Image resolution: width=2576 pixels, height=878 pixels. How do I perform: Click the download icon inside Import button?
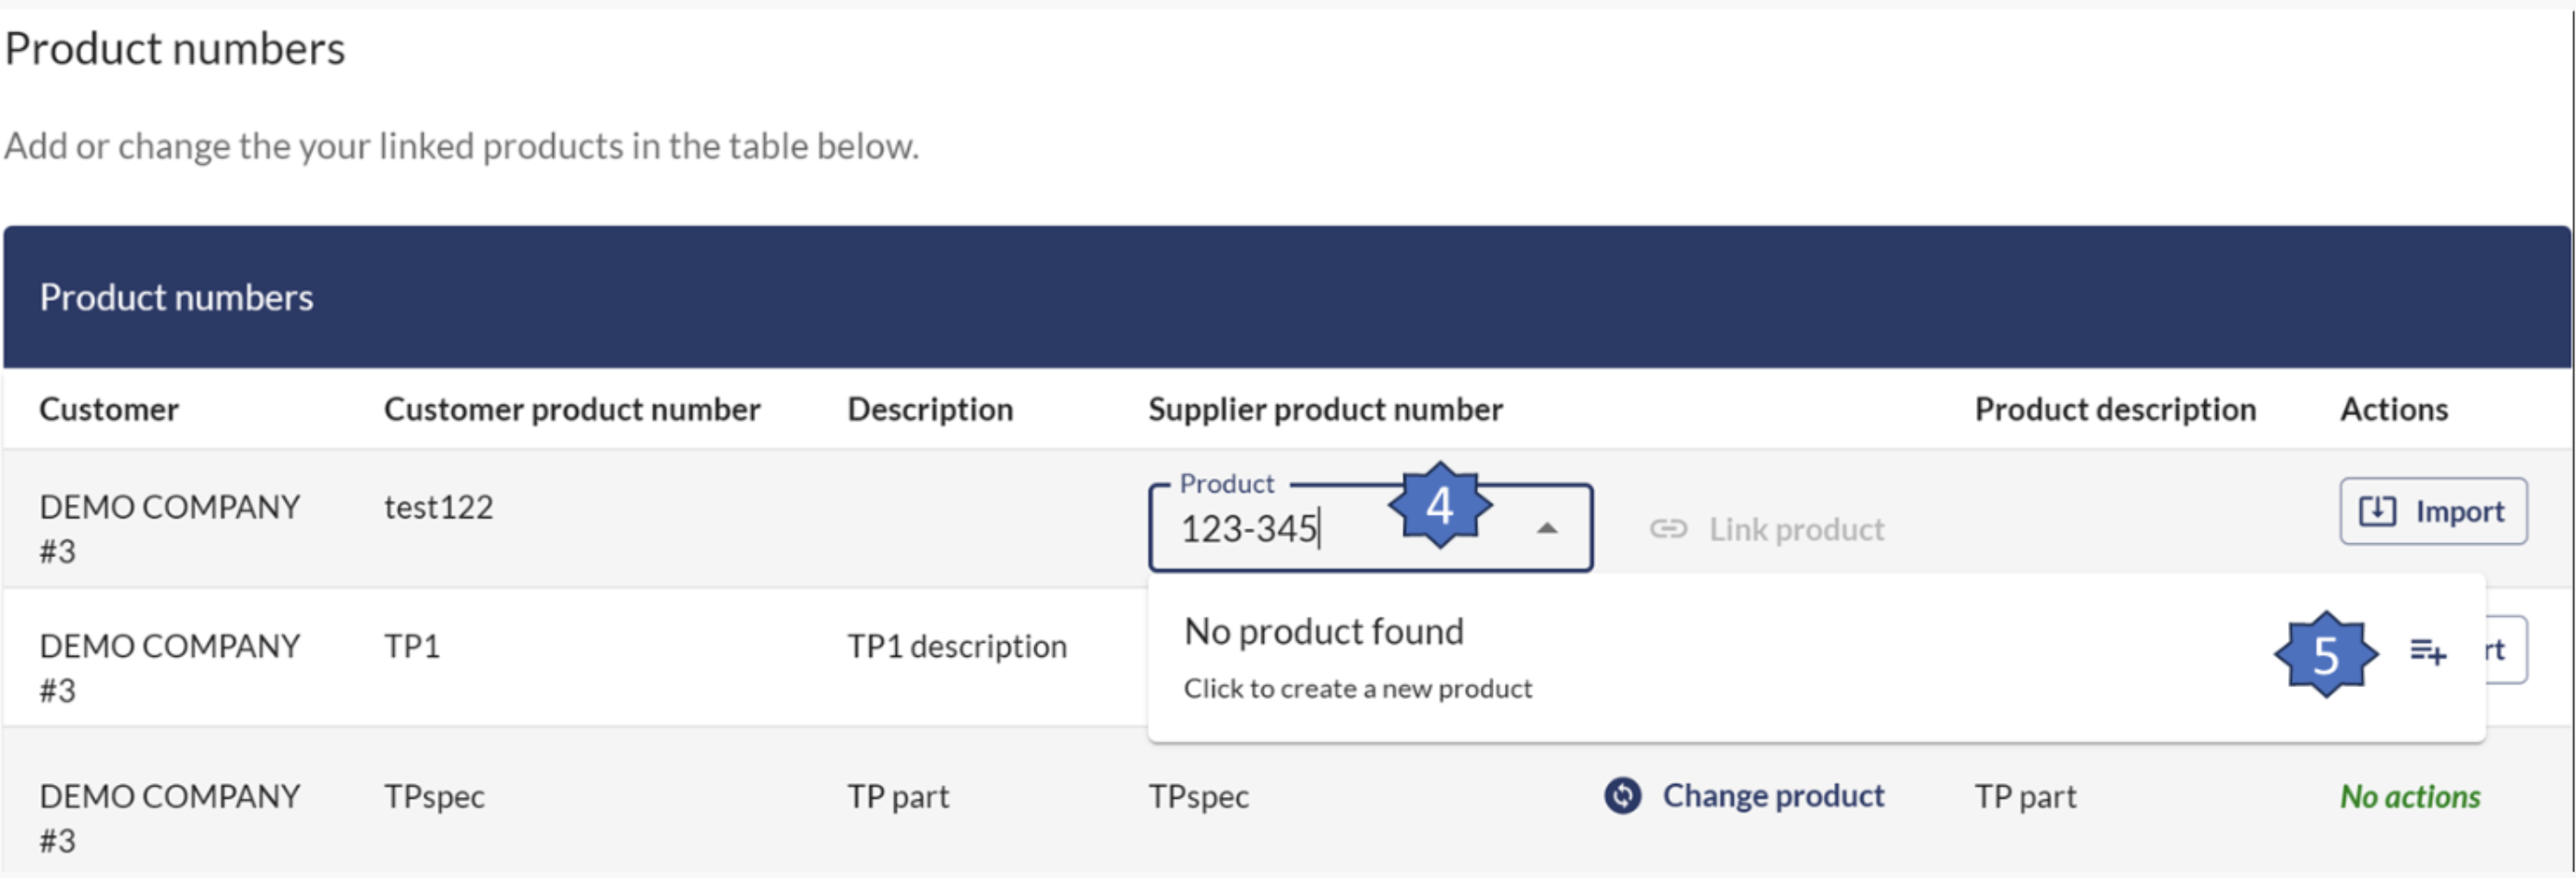coord(2377,511)
